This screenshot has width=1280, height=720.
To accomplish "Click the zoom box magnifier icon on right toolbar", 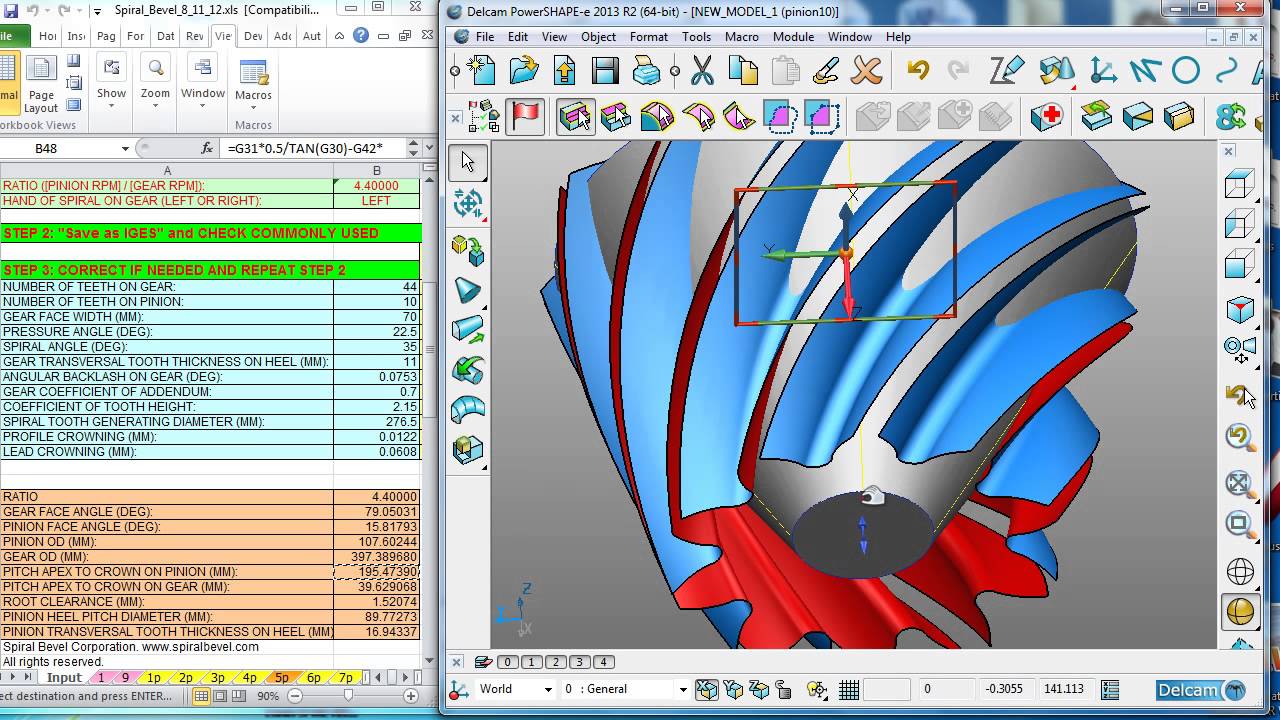I will point(1240,524).
